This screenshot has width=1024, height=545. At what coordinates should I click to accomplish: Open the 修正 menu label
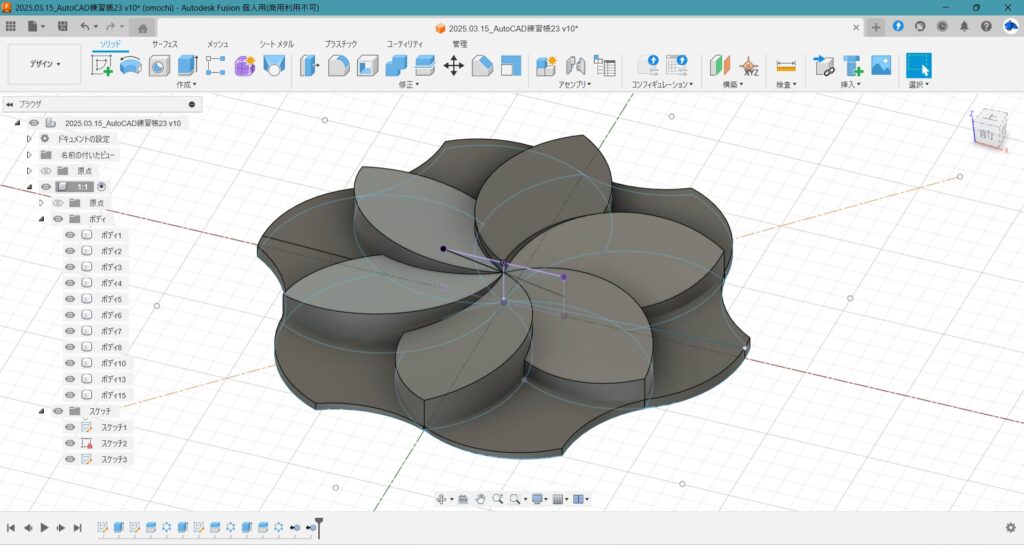[x=407, y=85]
